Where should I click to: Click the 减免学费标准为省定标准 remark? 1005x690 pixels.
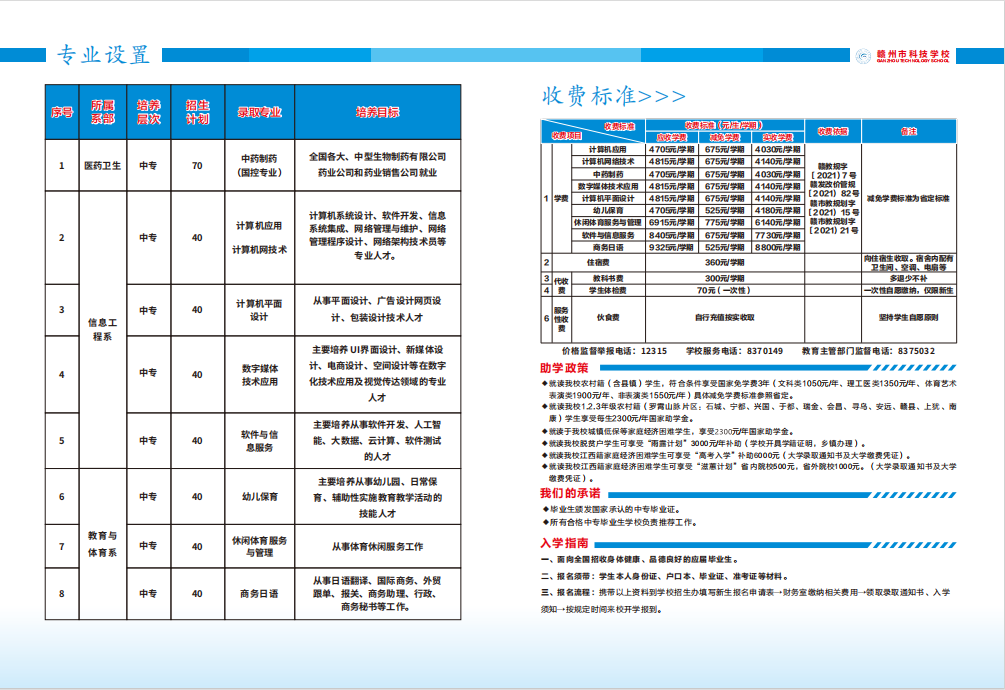pos(909,199)
